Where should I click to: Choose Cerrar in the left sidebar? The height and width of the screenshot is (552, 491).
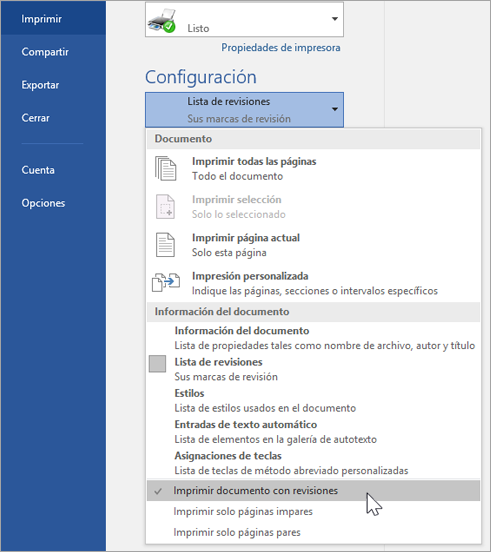36,118
